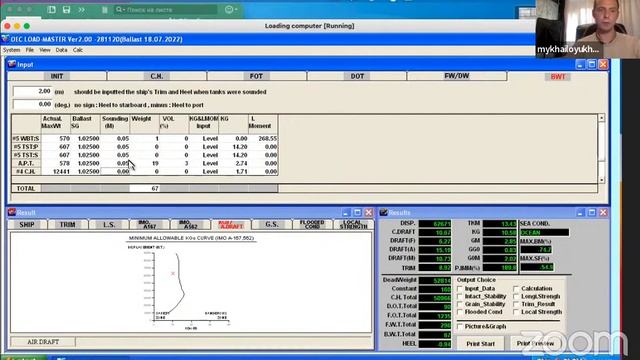This screenshot has width=640, height=360.
Task: Switch to the FW/DW tab
Action: 457,76
